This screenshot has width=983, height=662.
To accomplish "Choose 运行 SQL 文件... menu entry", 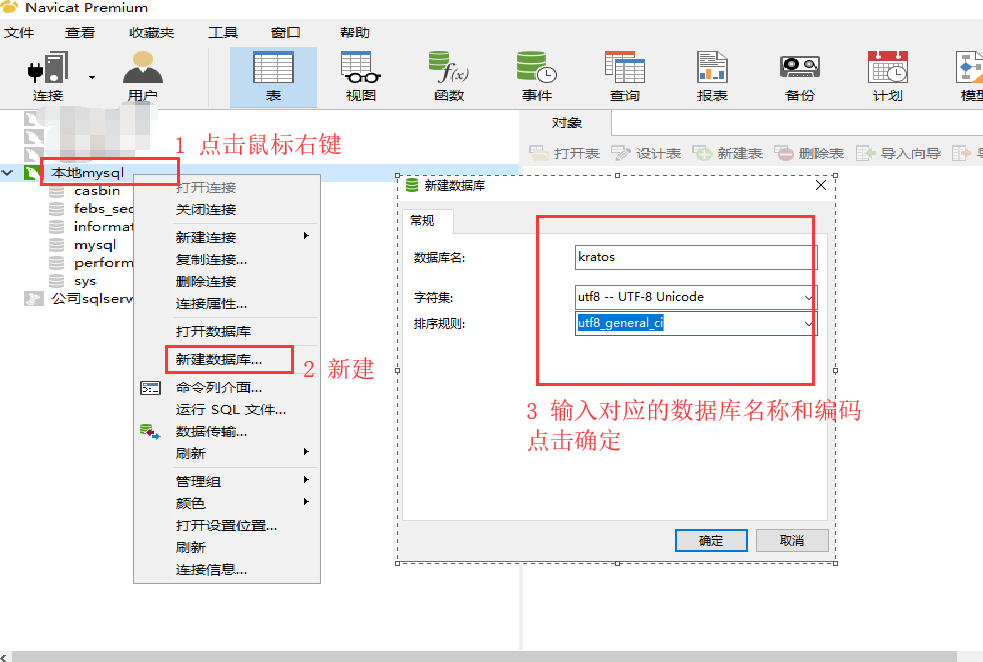I will pyautogui.click(x=231, y=409).
